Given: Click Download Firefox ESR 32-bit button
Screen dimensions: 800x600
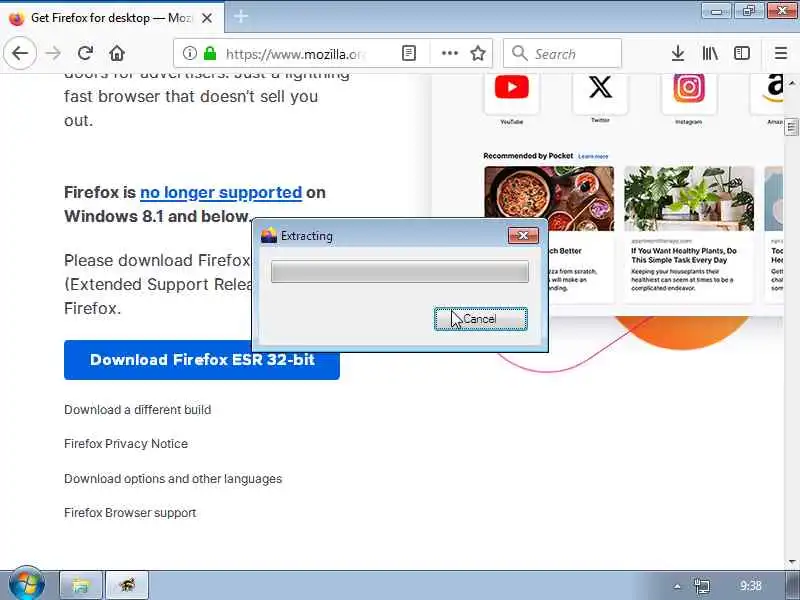Looking at the screenshot, I should click(x=202, y=360).
